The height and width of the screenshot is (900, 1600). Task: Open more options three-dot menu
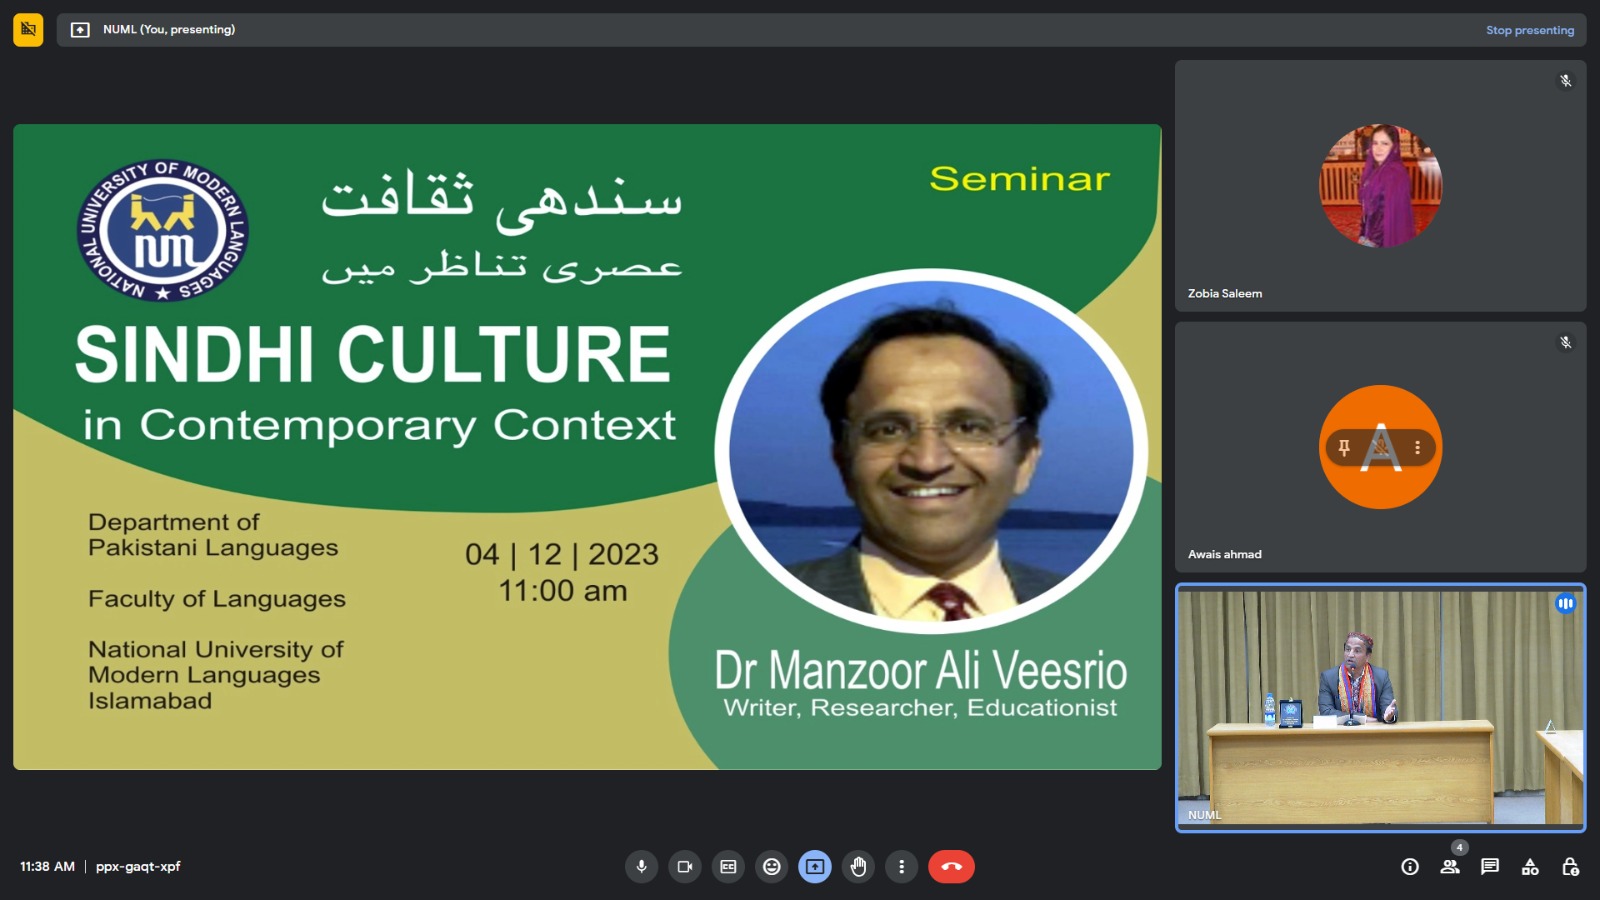[x=901, y=867]
